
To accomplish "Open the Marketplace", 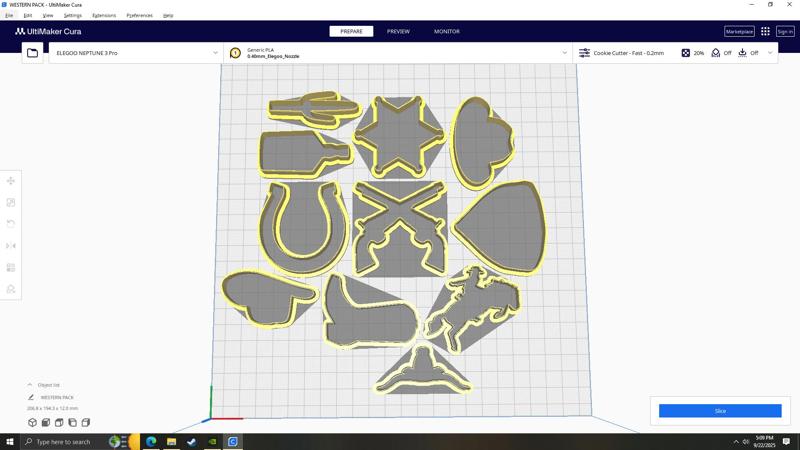I will [739, 32].
